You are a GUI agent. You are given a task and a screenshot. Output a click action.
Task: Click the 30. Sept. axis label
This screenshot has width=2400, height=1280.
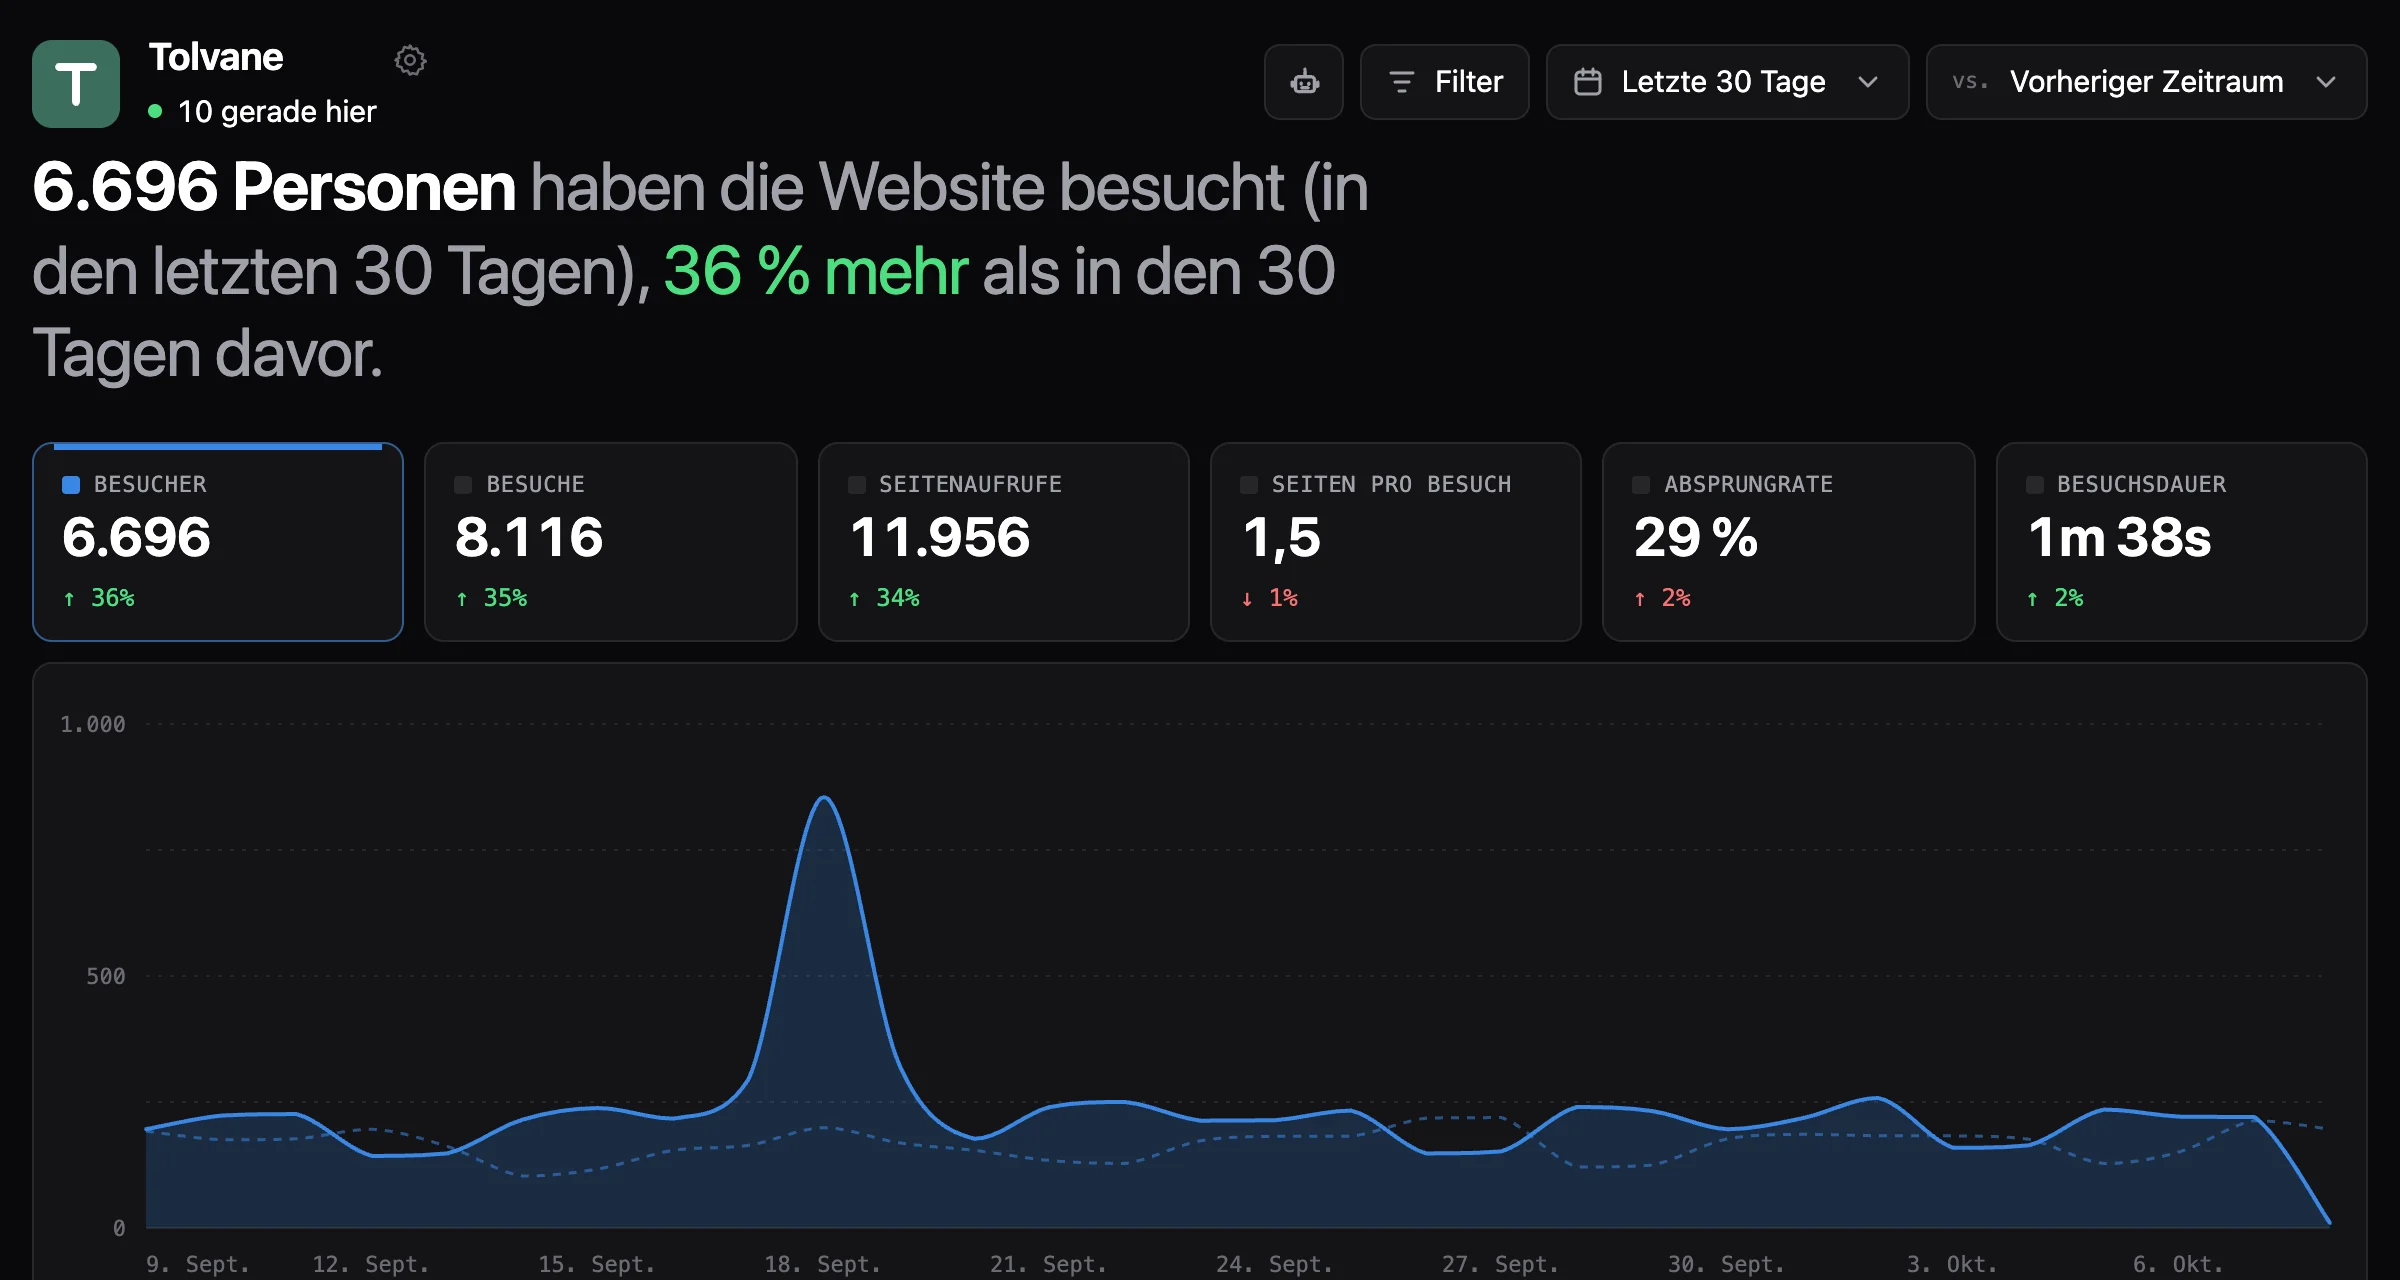click(1726, 1264)
